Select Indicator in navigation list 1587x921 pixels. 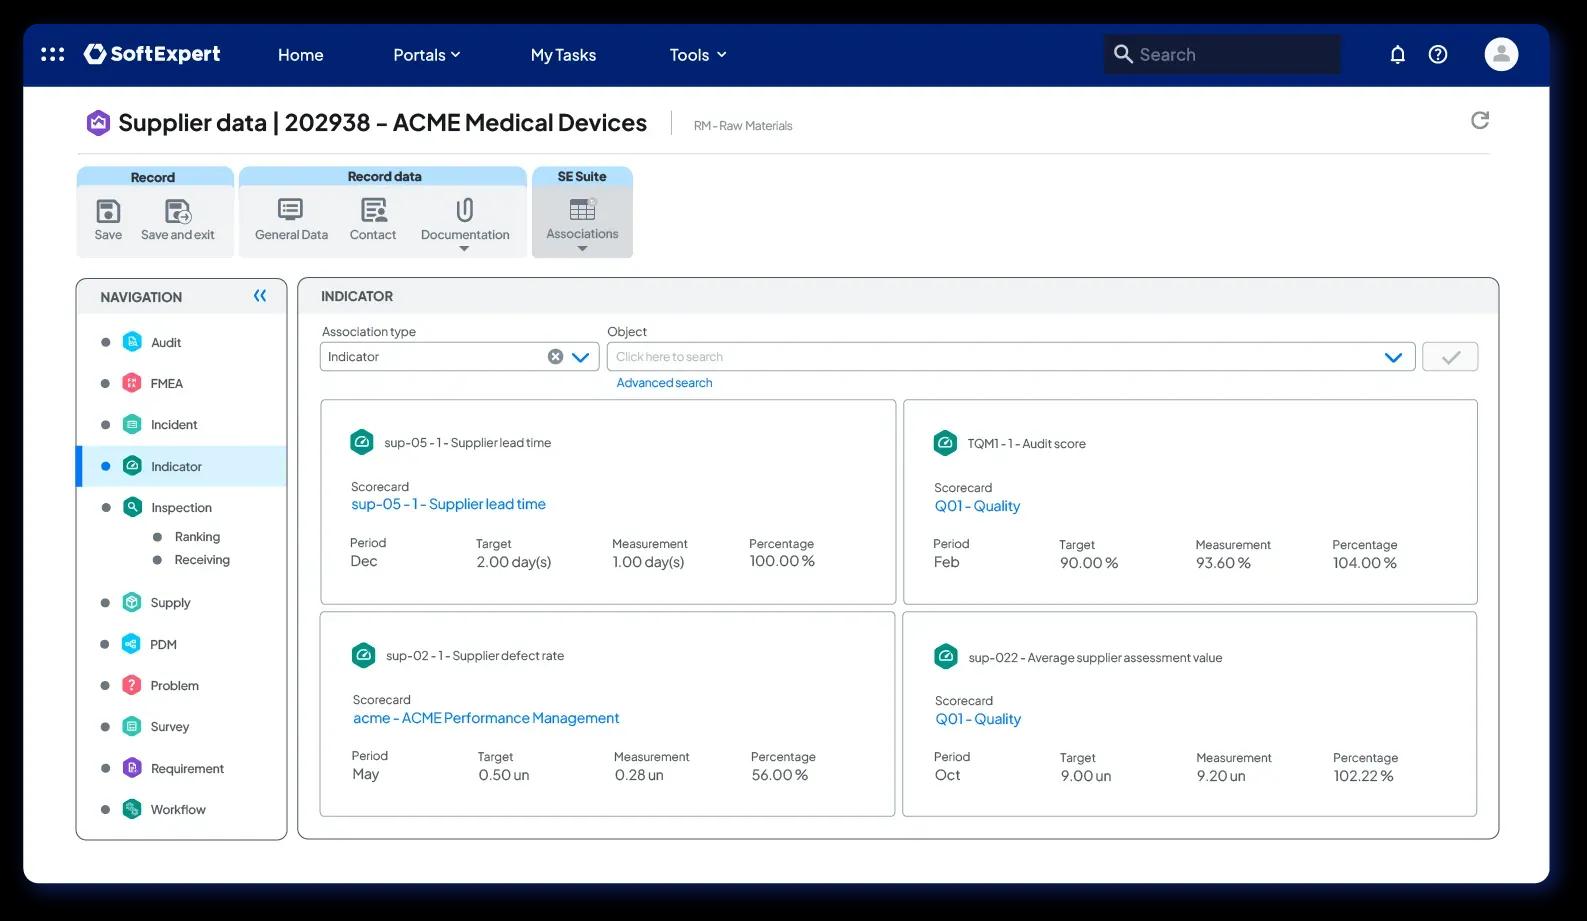(x=183, y=466)
